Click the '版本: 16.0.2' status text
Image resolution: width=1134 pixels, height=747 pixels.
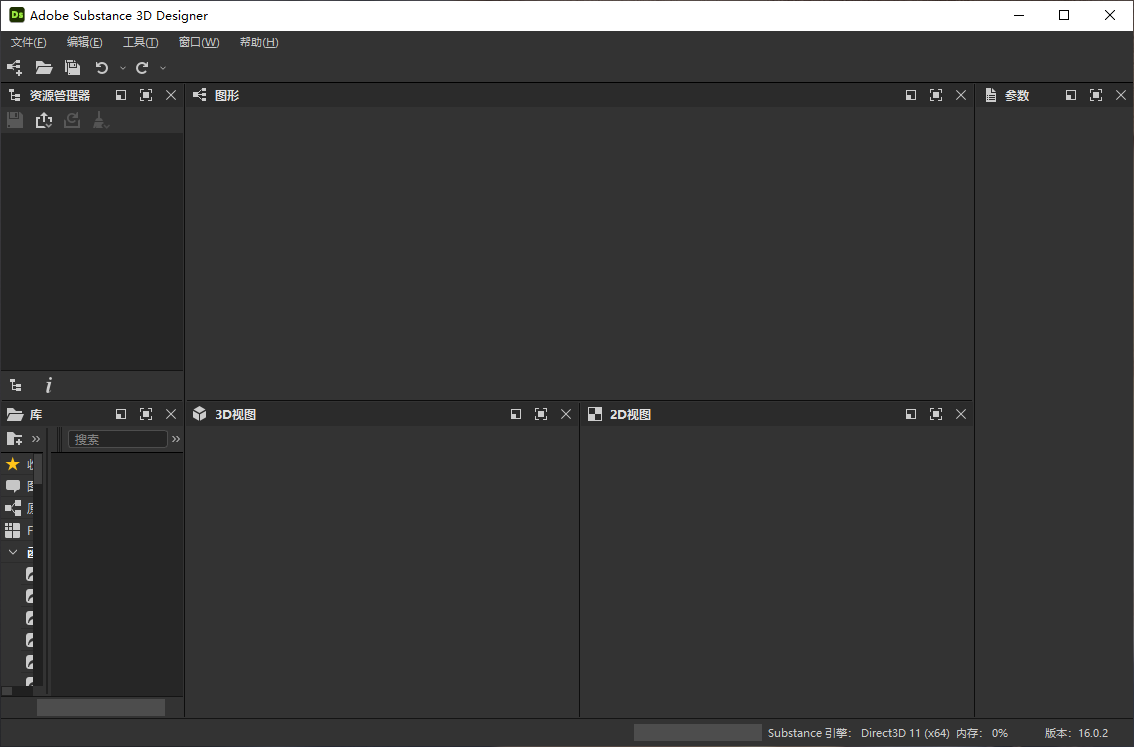pyautogui.click(x=1076, y=733)
